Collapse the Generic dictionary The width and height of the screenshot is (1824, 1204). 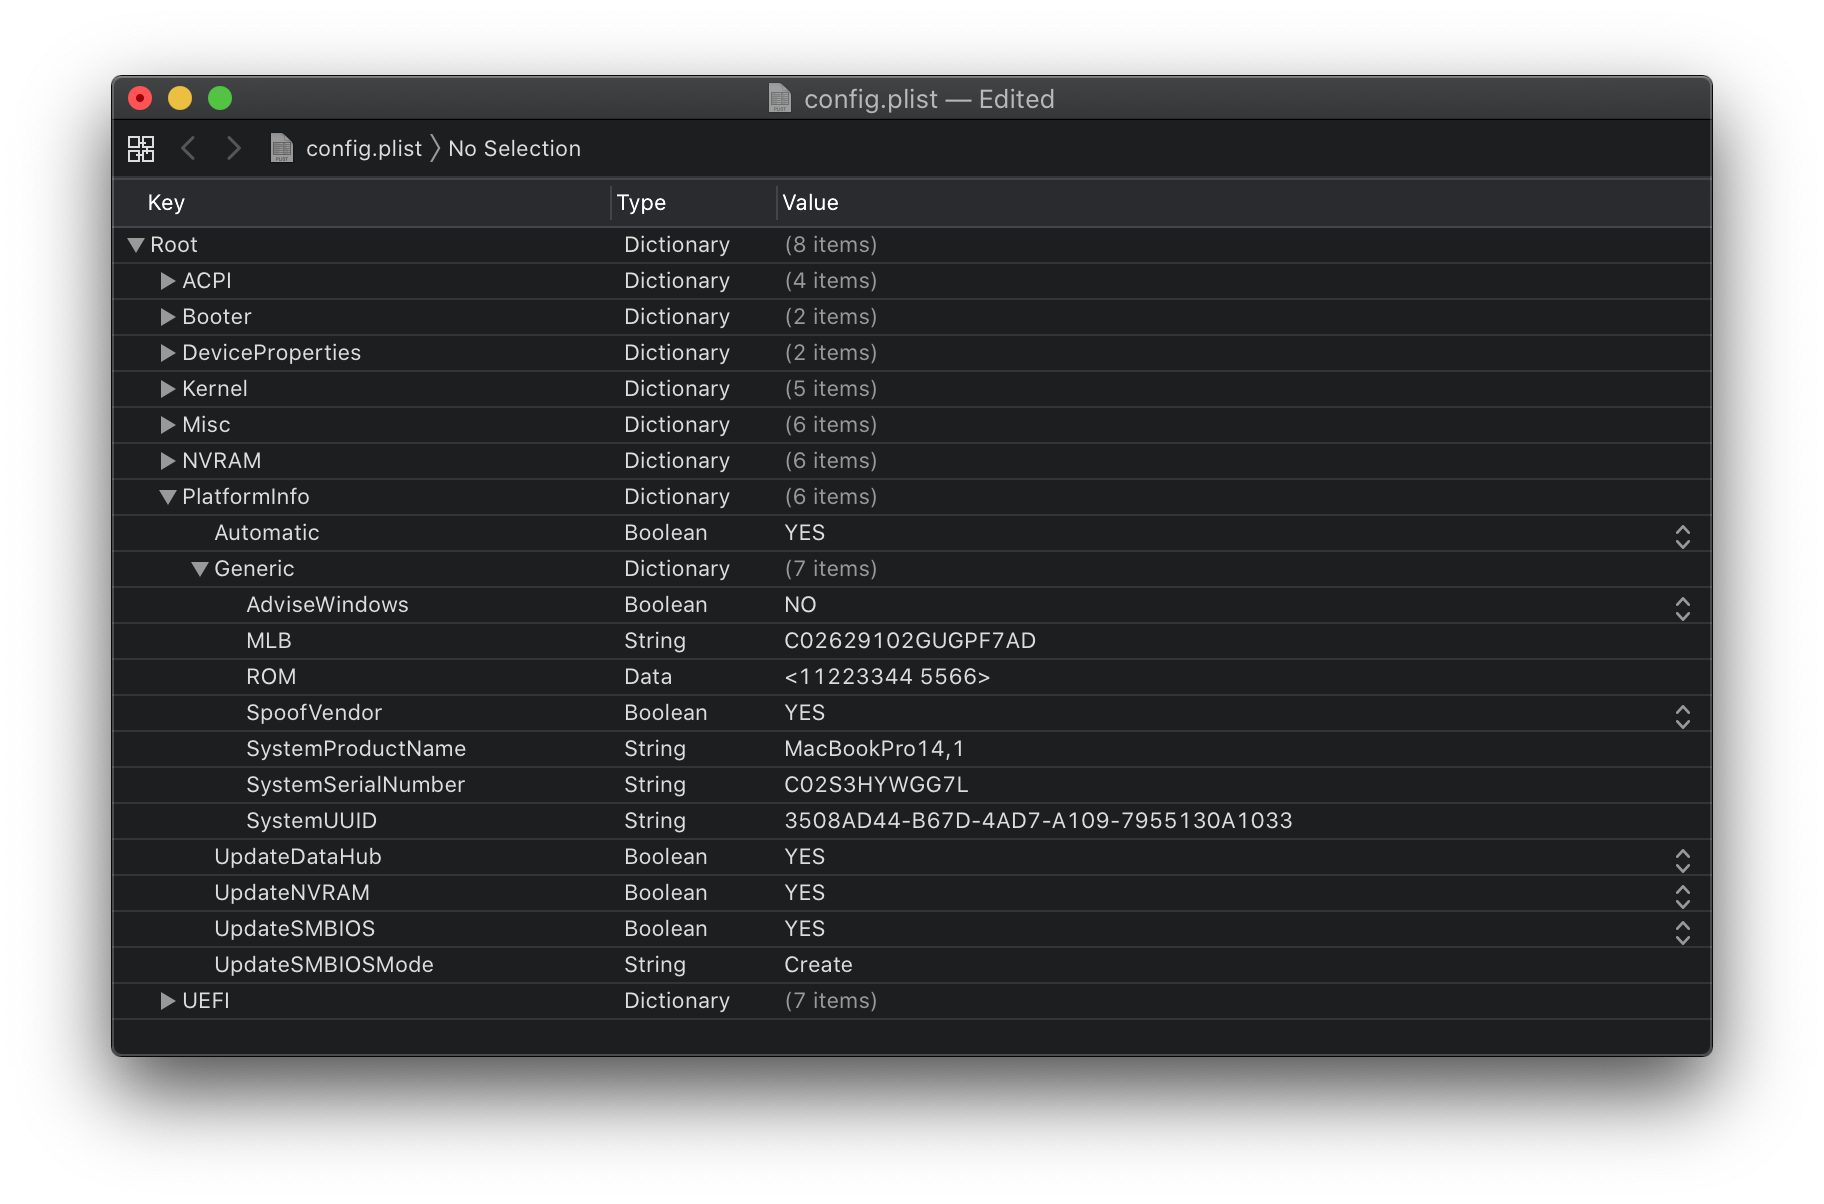[x=200, y=569]
